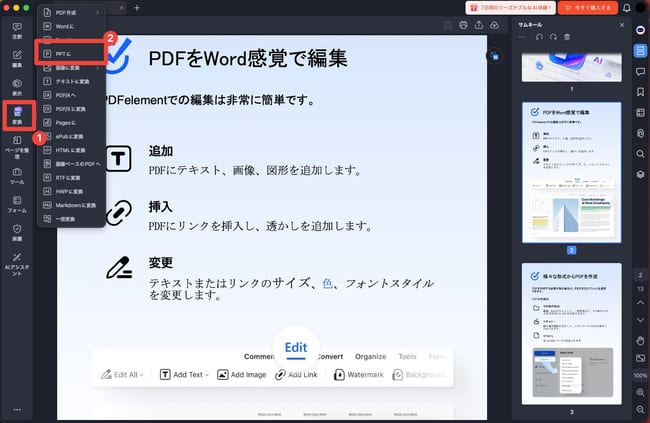
Task: Click the fit page view icon
Action: pyautogui.click(x=640, y=358)
